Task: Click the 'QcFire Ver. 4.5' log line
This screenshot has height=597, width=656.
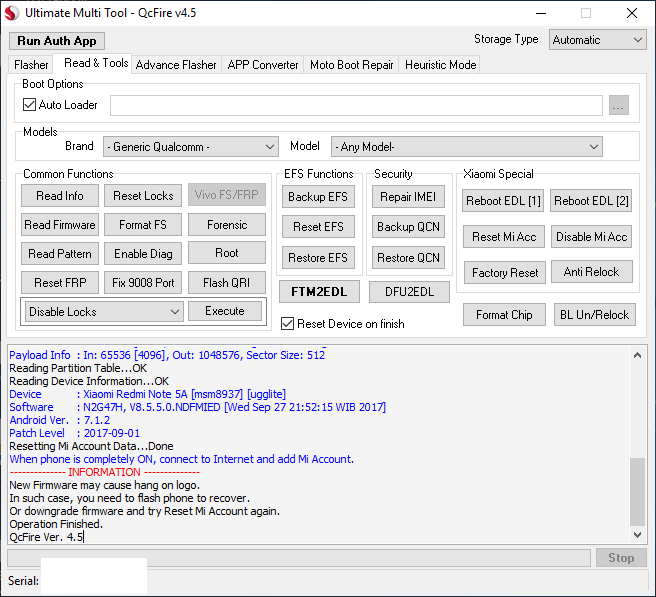Action: coord(46,537)
